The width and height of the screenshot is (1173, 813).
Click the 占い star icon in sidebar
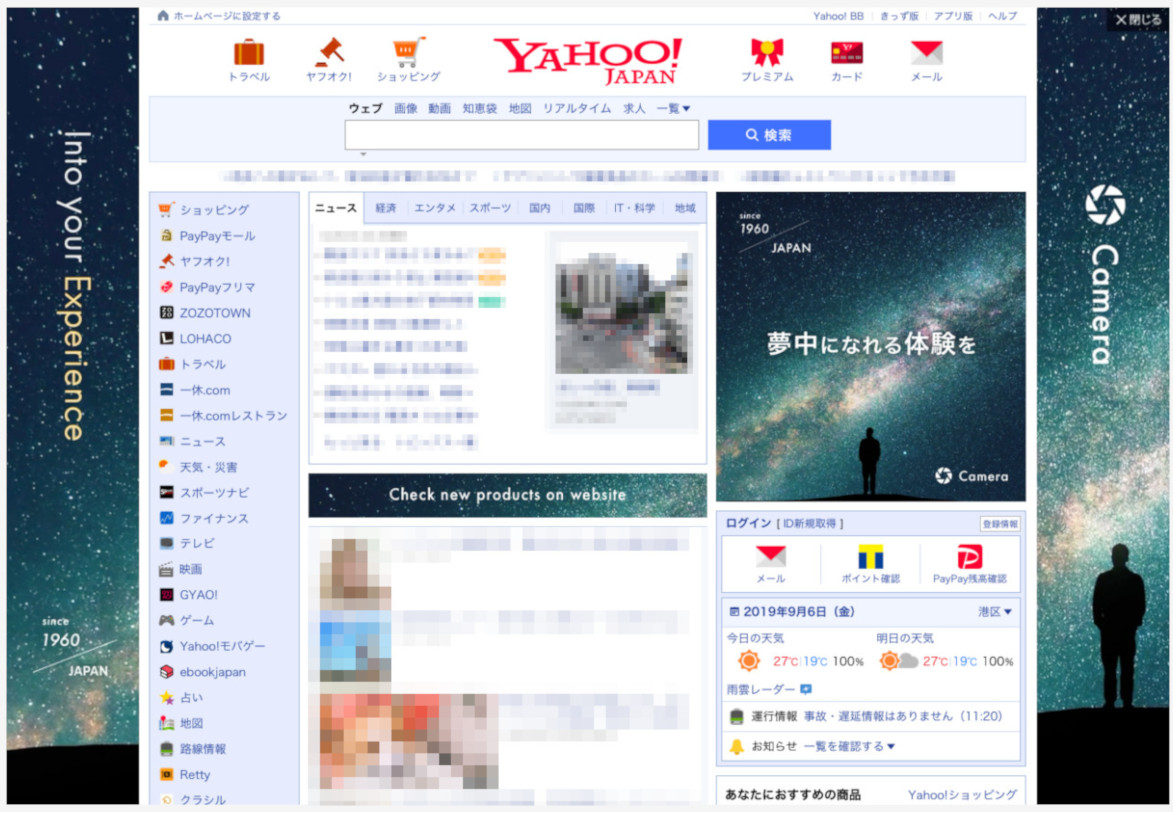point(166,697)
